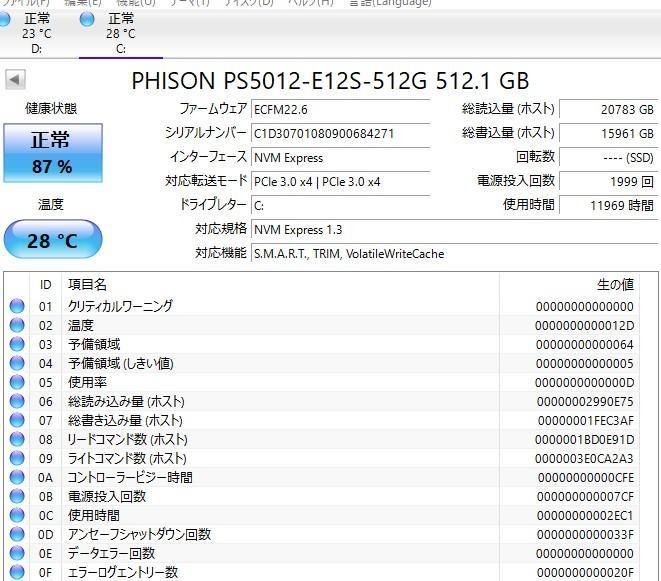
Task: Click the standard field NVM Express 1.3
Action: 454,230
